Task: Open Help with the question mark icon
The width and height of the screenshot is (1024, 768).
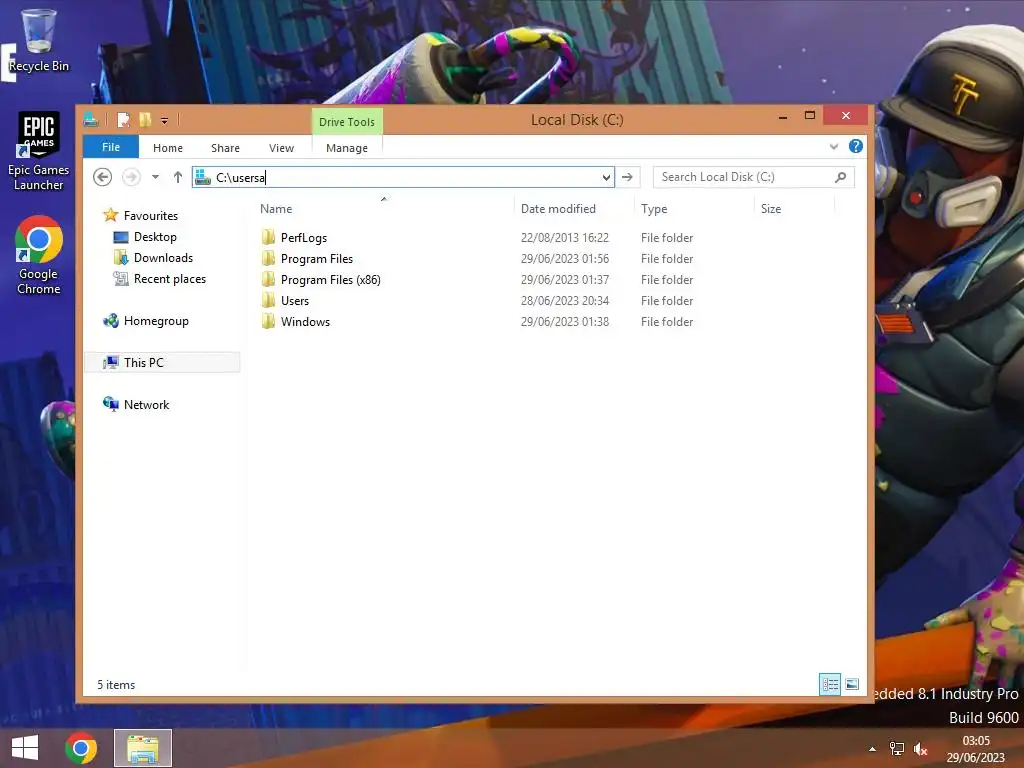Action: [x=856, y=146]
